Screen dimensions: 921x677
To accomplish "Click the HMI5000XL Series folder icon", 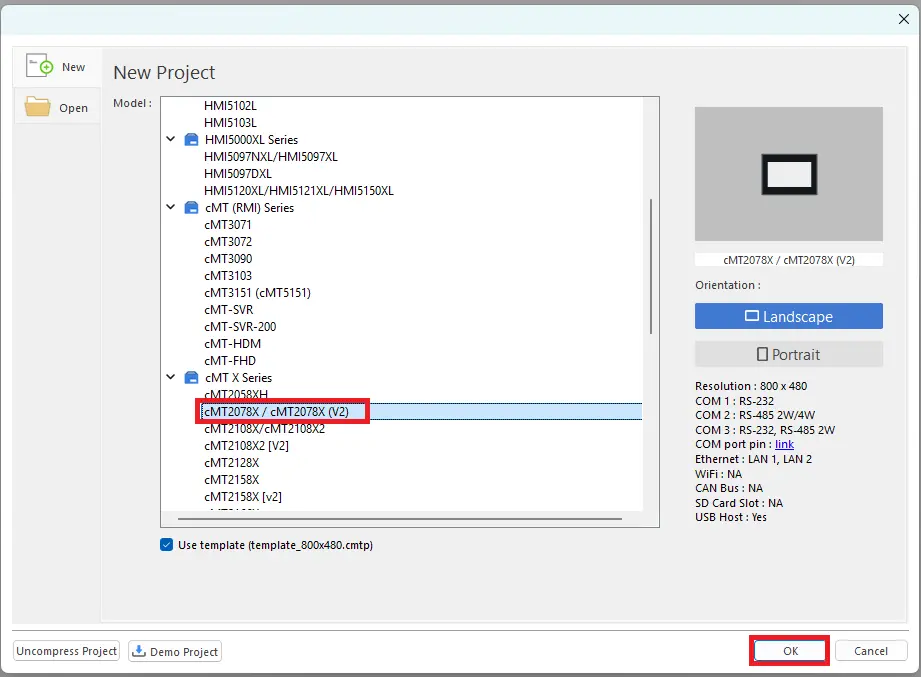I will click(x=191, y=140).
